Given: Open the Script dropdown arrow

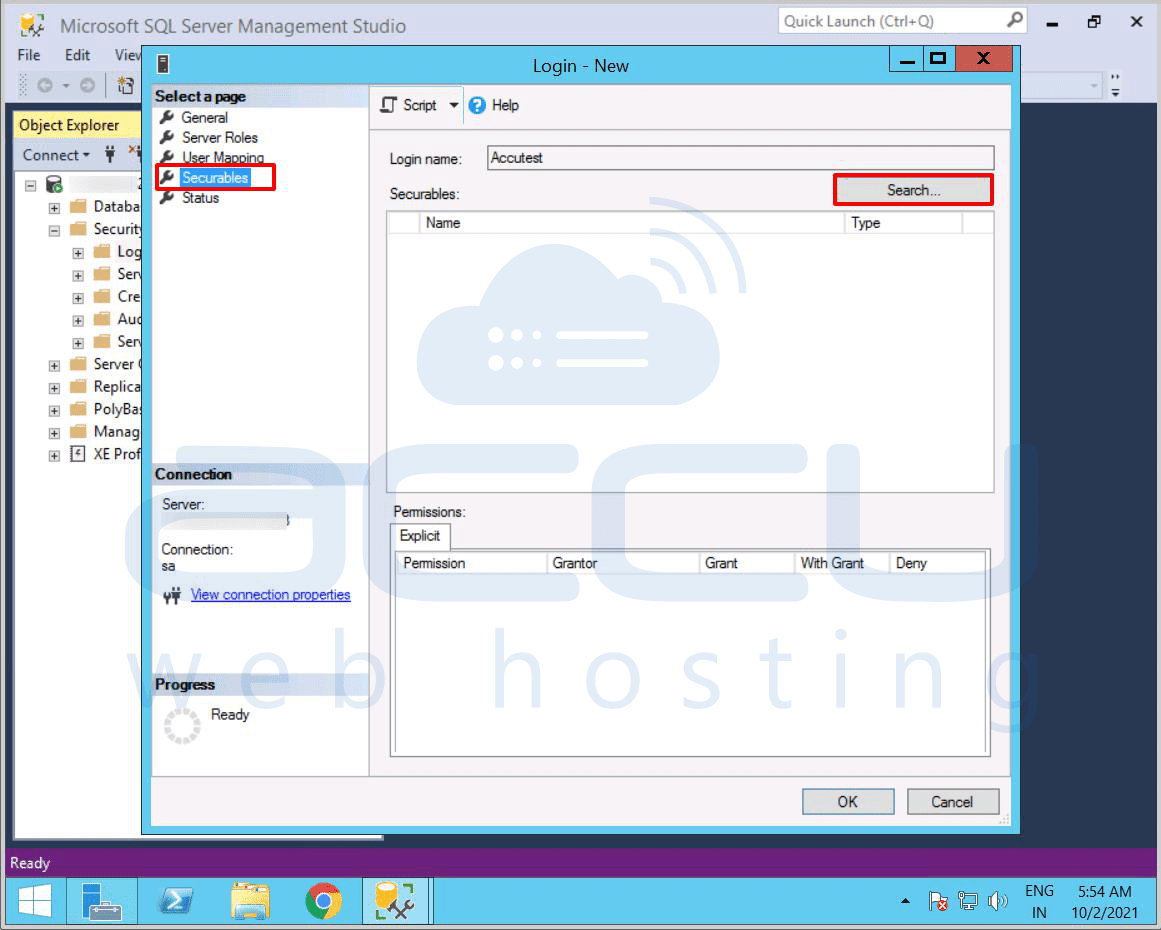Looking at the screenshot, I should click(x=454, y=105).
